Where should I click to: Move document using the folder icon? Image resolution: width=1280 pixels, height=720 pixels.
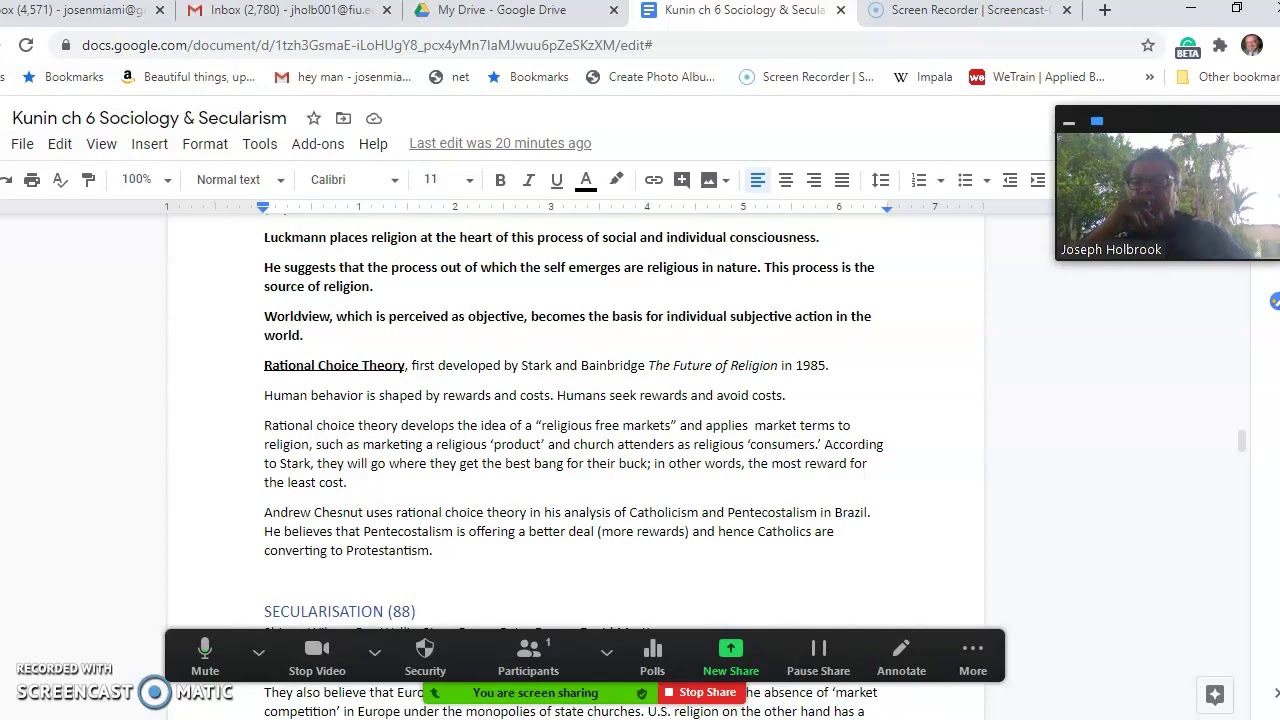[x=343, y=118]
